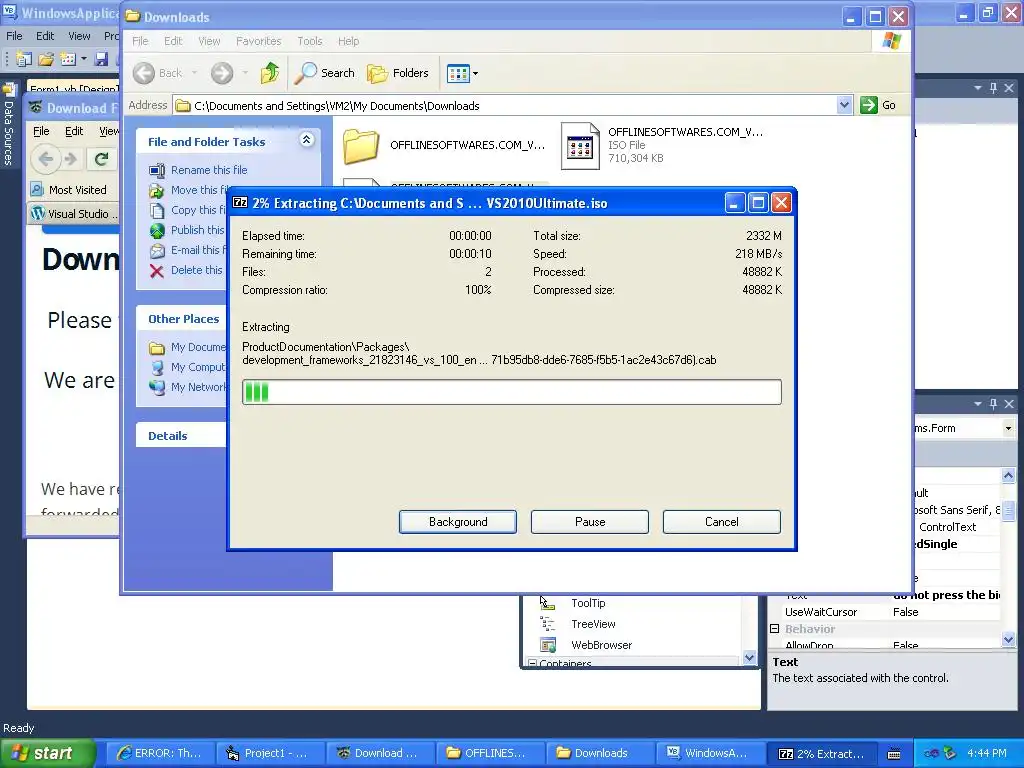Open Tools menu in Downloads window
This screenshot has width=1024, height=768.
(310, 41)
